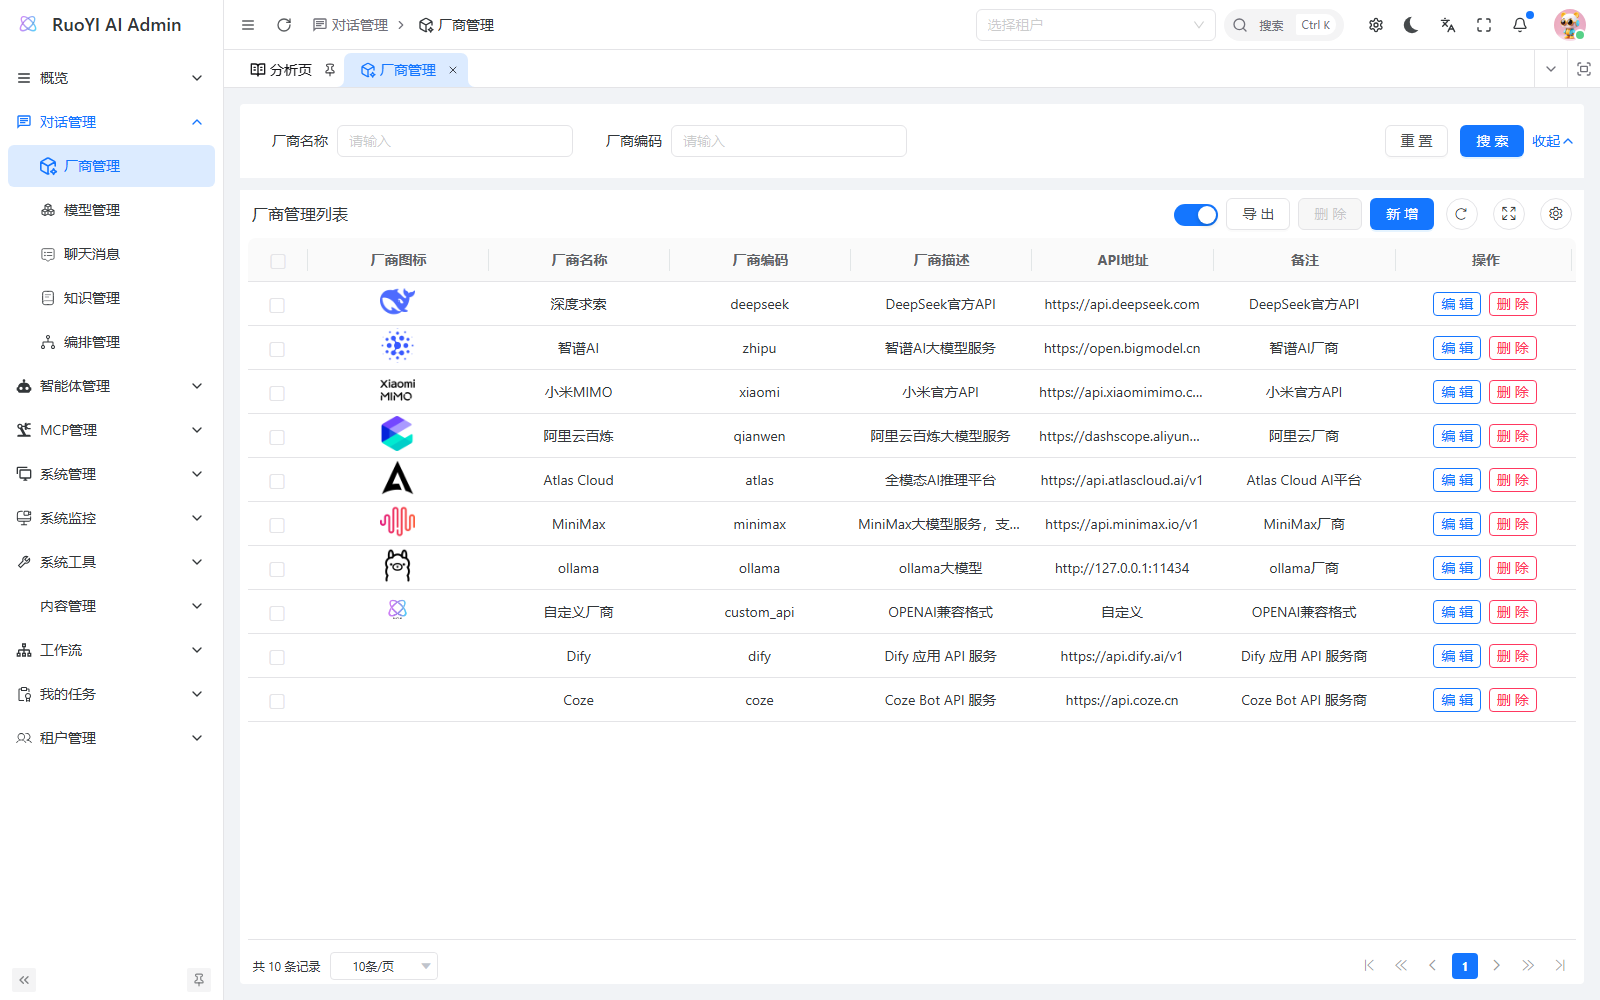The width and height of the screenshot is (1600, 1000).
Task: Click the hamburger menu collapse icon
Action: click(x=248, y=25)
